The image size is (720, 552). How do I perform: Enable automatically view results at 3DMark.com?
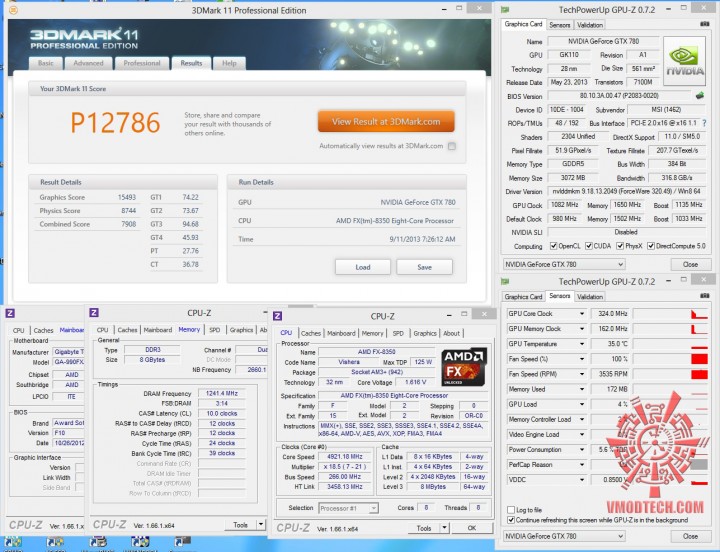click(x=452, y=146)
